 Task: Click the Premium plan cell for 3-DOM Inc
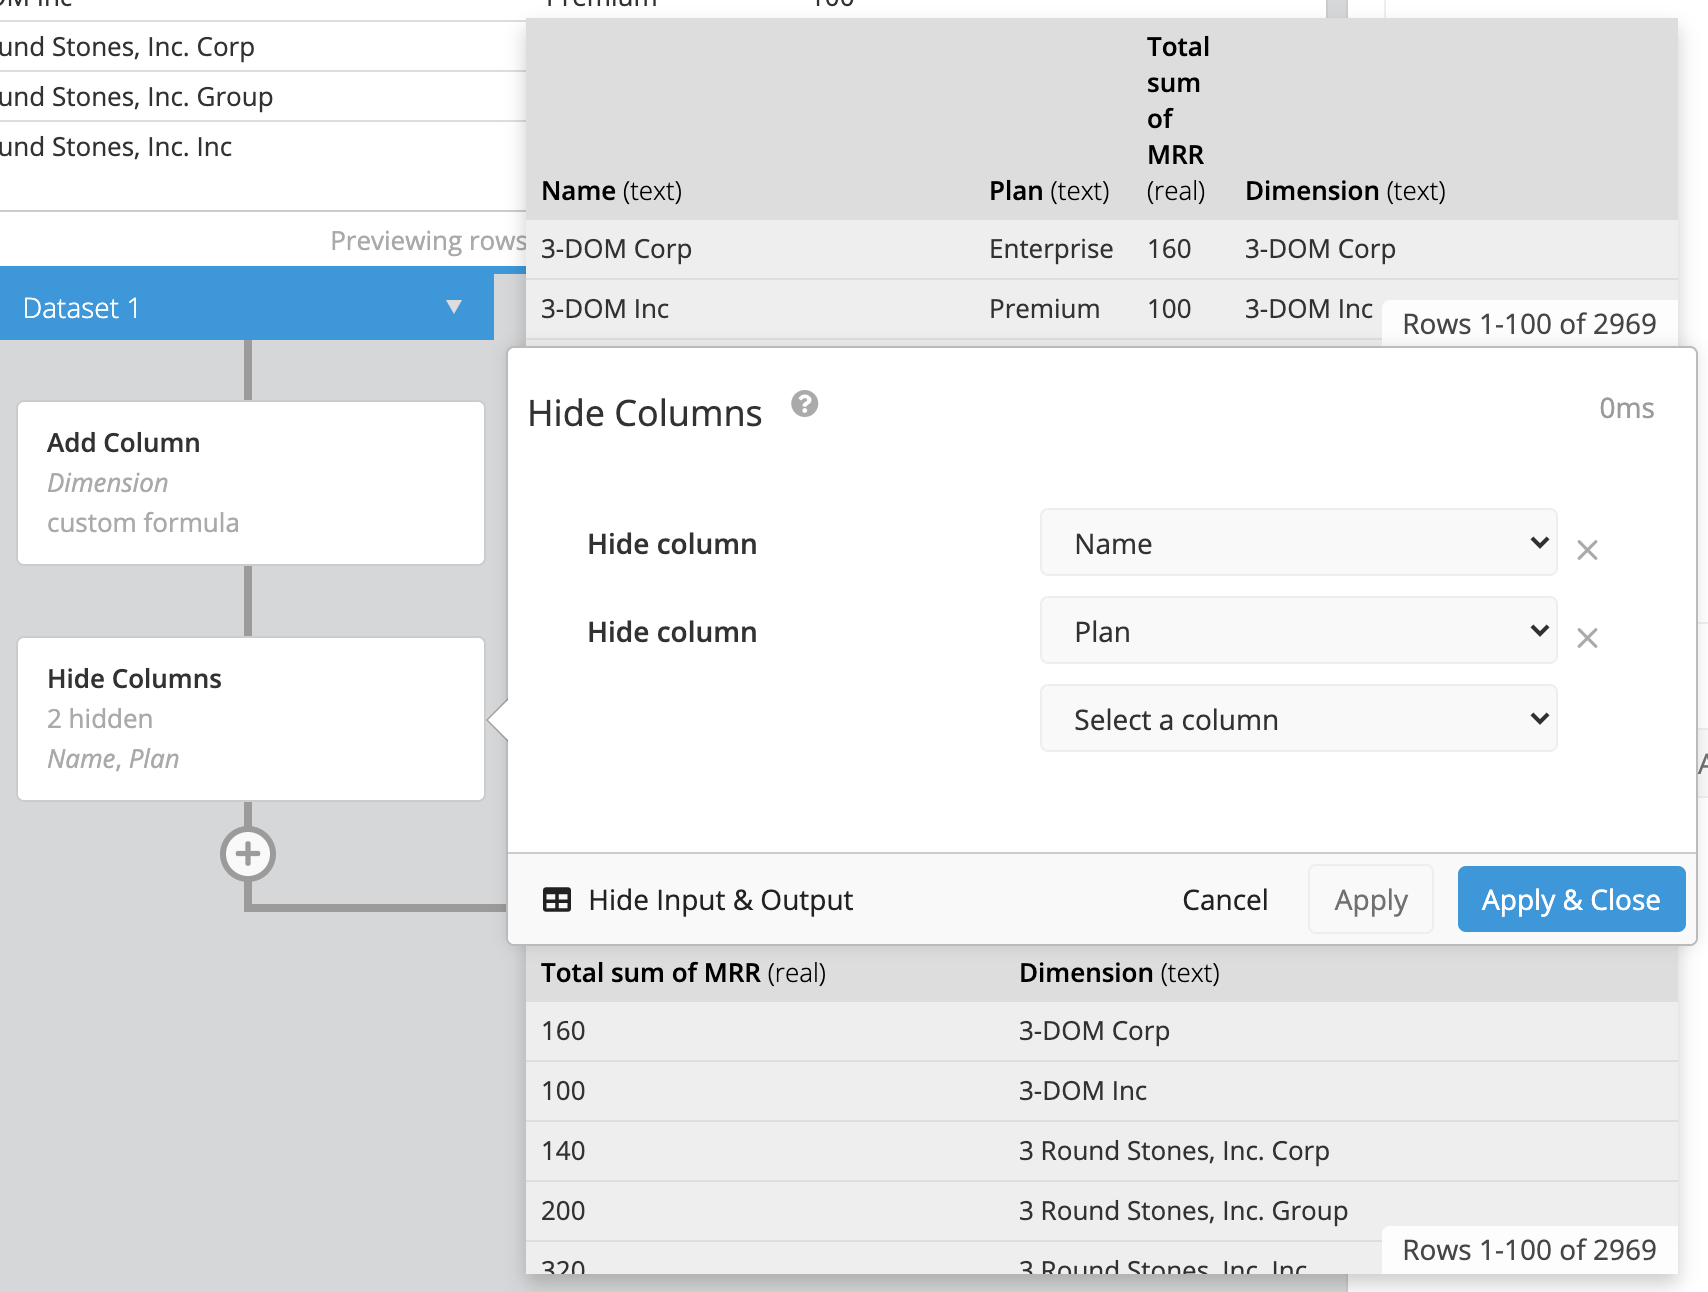coord(1044,309)
